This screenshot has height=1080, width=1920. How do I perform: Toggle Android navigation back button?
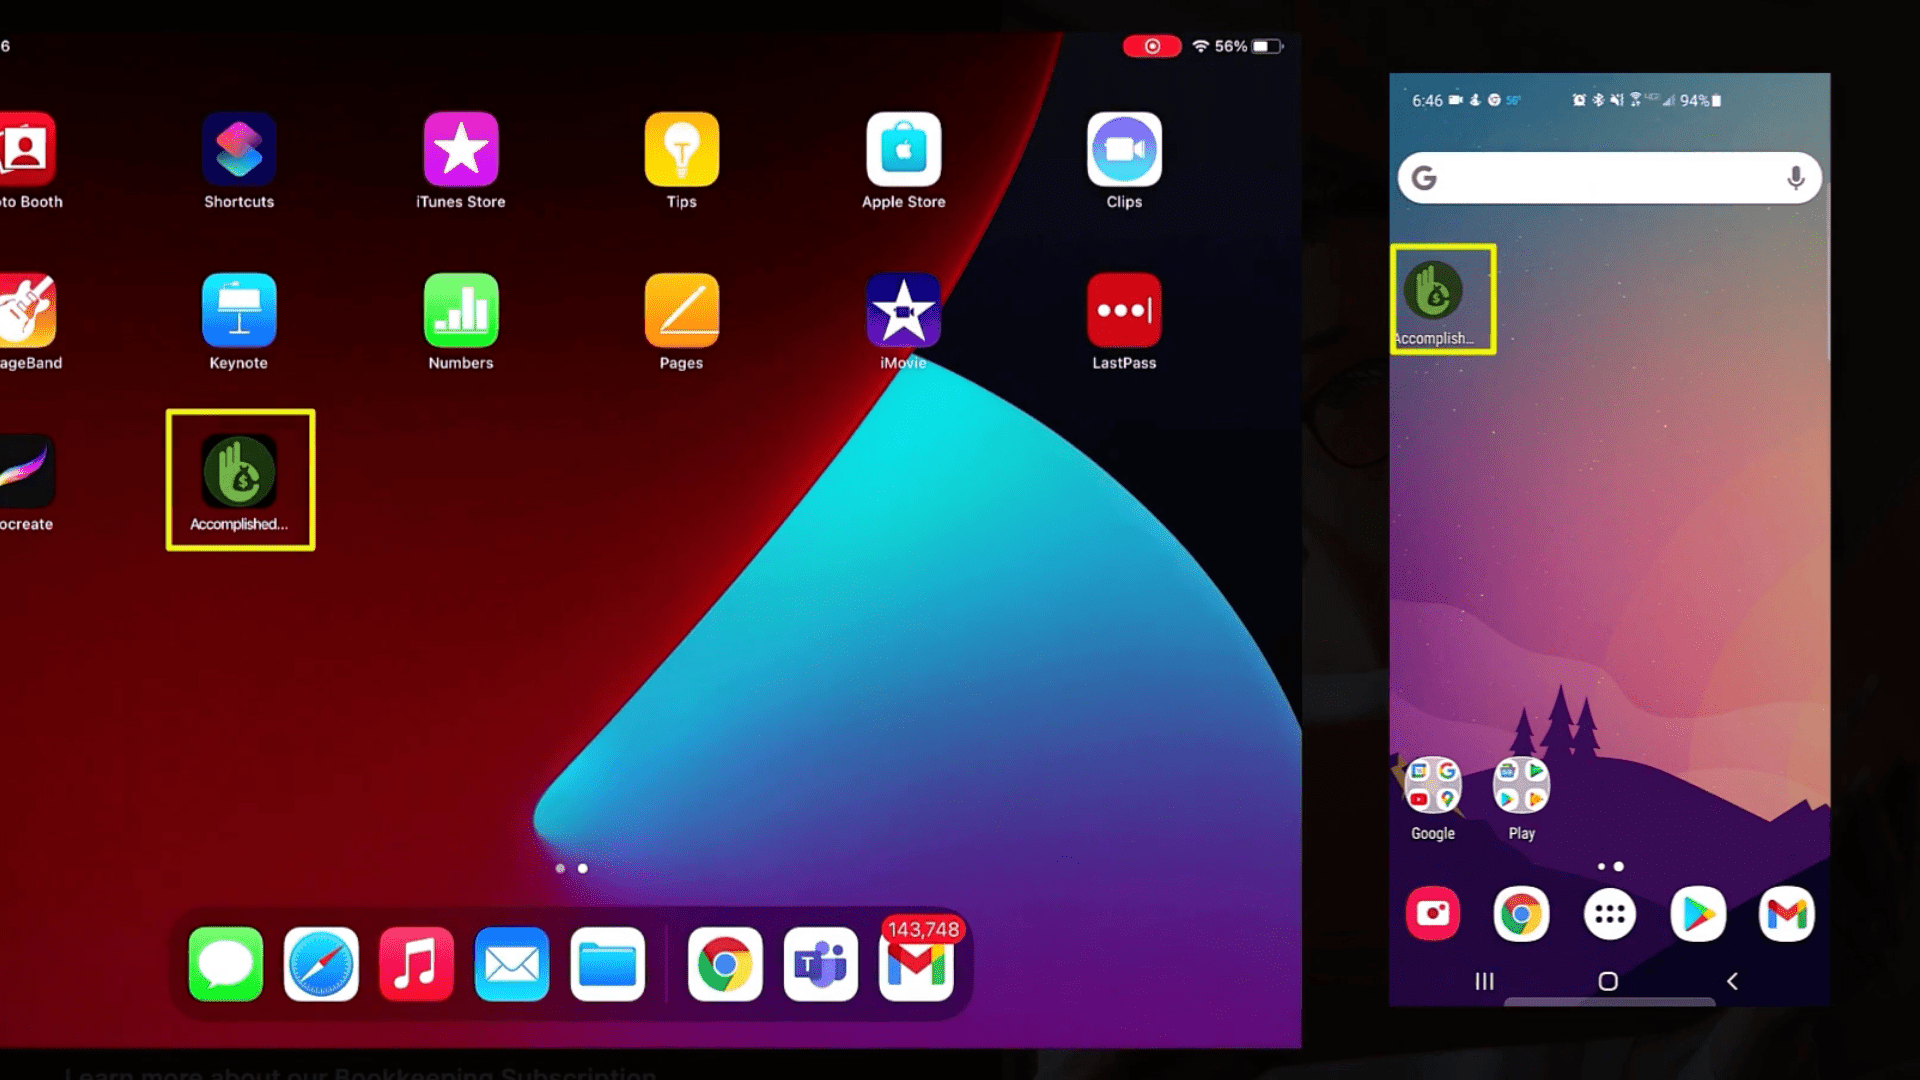(1733, 980)
